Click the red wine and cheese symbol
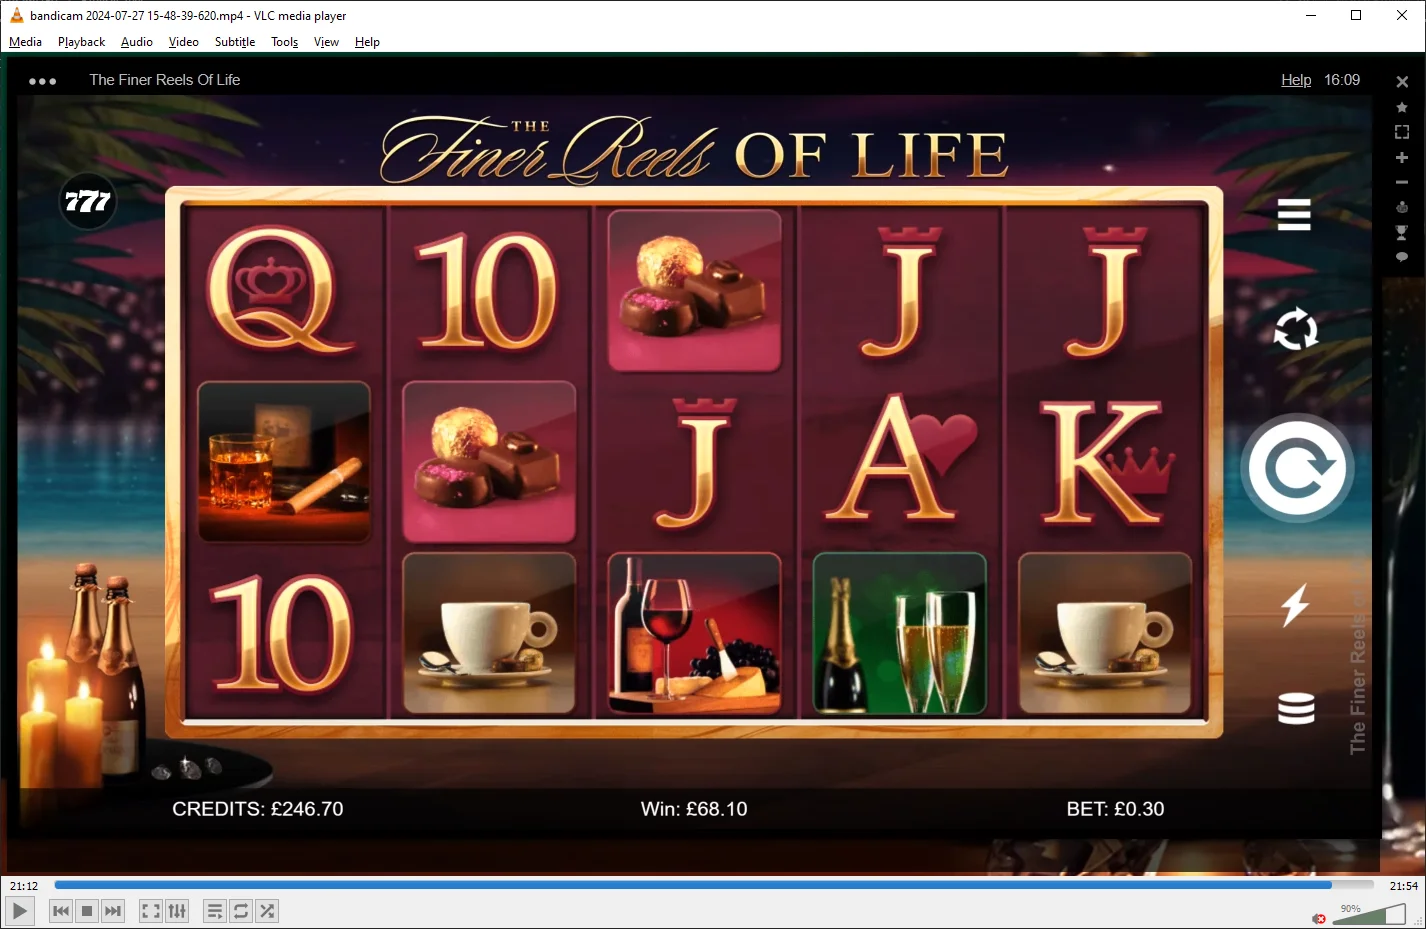This screenshot has width=1426, height=929. (x=694, y=633)
